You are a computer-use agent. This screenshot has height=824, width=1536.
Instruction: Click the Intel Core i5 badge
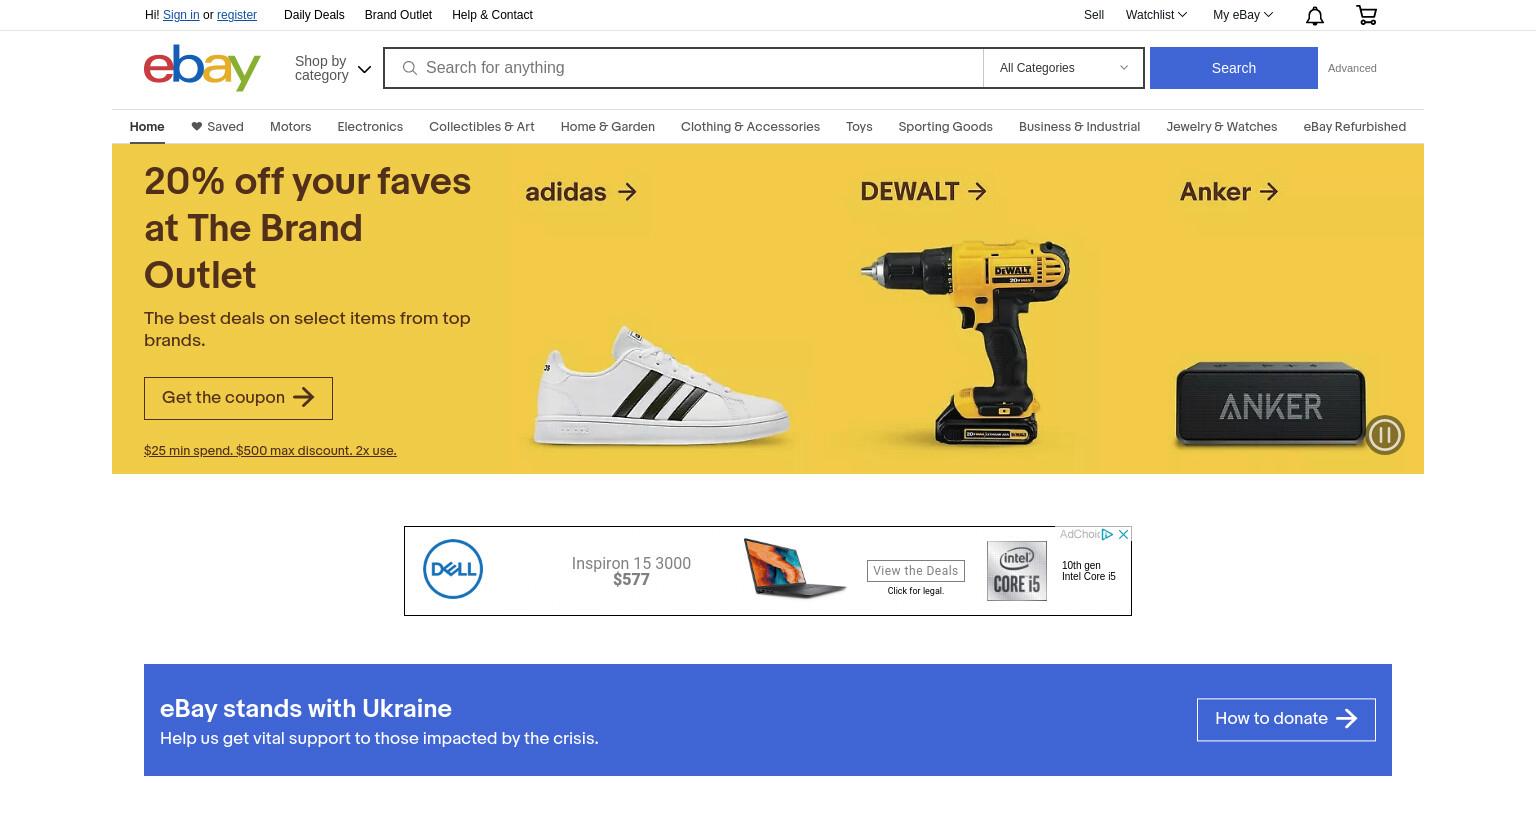click(x=1017, y=571)
